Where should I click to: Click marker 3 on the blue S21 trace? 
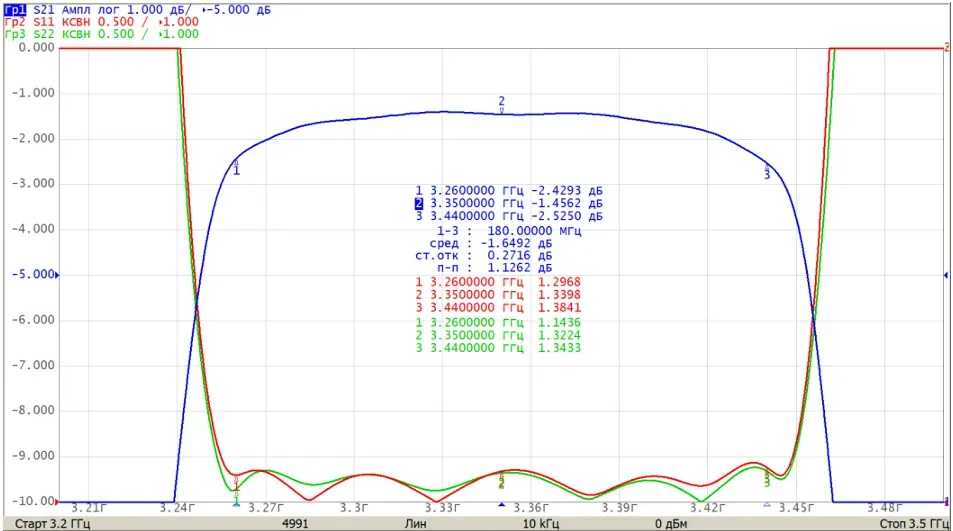(767, 171)
